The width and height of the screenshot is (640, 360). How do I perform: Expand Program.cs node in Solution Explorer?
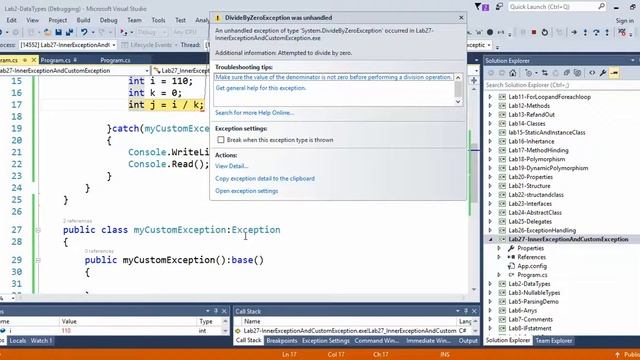[499, 275]
